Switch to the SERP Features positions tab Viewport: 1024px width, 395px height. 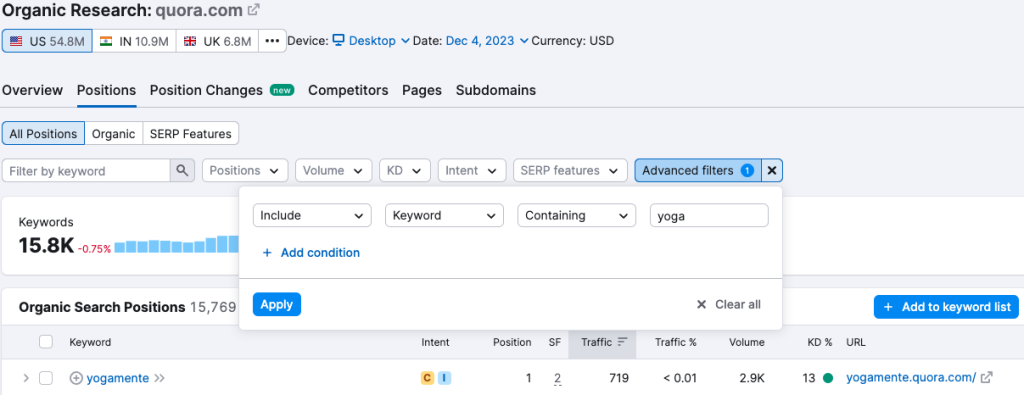(x=191, y=134)
